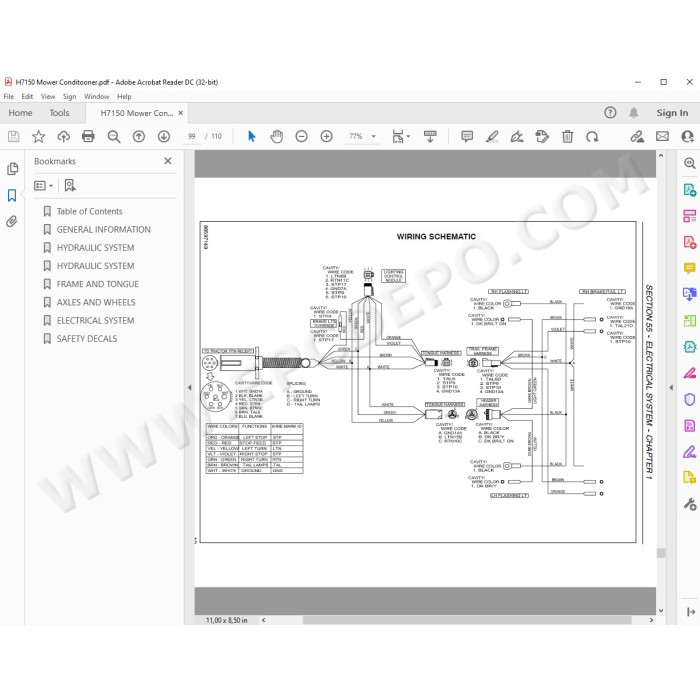The height and width of the screenshot is (700, 700).
Task: Click the Add comment sticky note icon
Action: point(467,136)
